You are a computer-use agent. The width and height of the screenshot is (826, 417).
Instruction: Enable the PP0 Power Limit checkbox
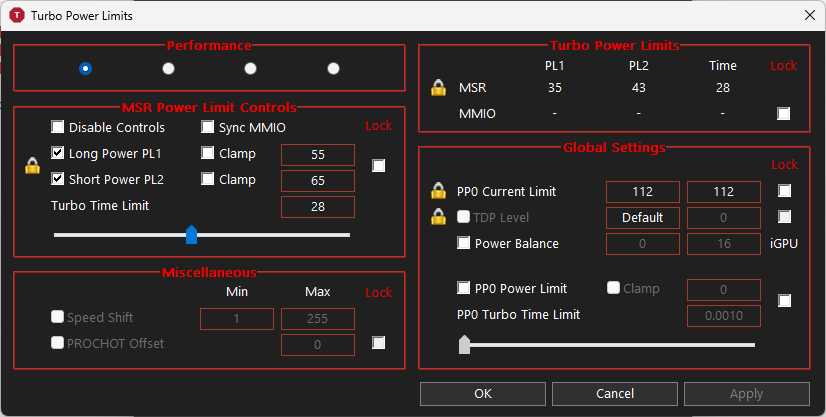[x=464, y=288]
